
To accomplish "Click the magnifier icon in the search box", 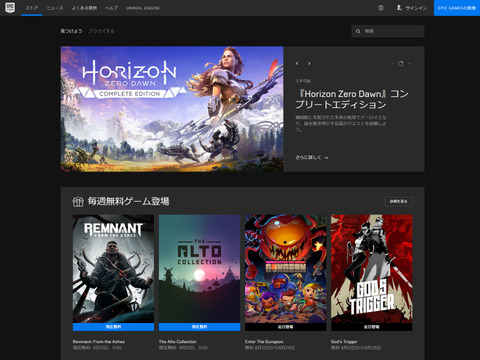I will point(358,31).
